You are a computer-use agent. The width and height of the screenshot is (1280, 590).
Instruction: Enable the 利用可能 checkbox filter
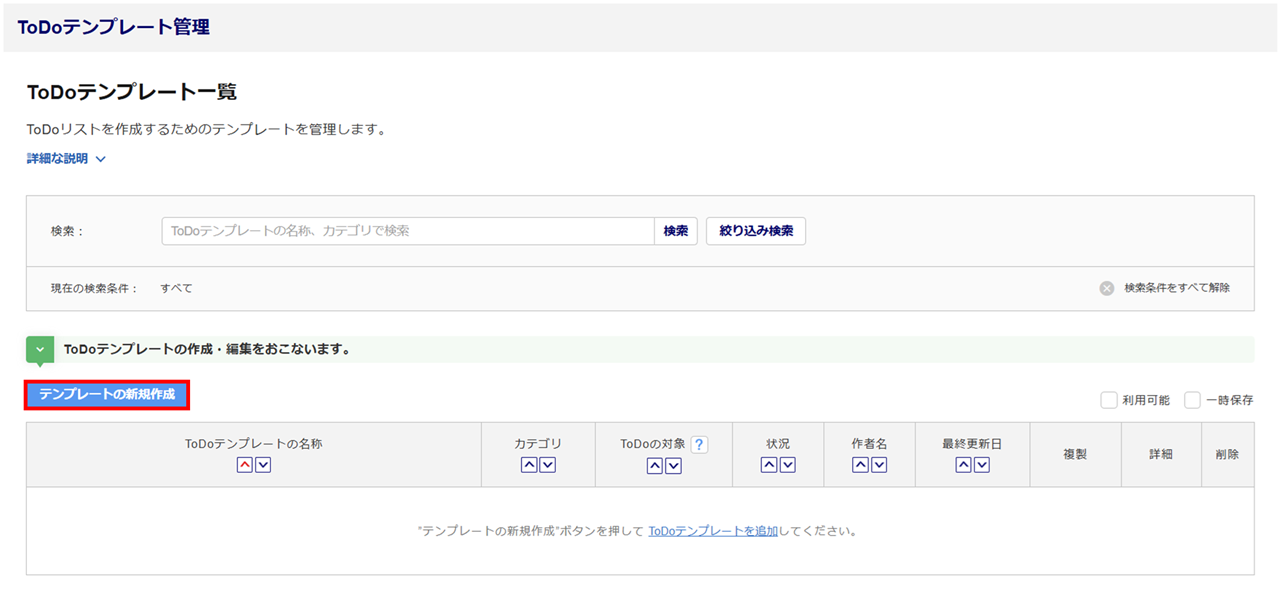[x=1109, y=400]
